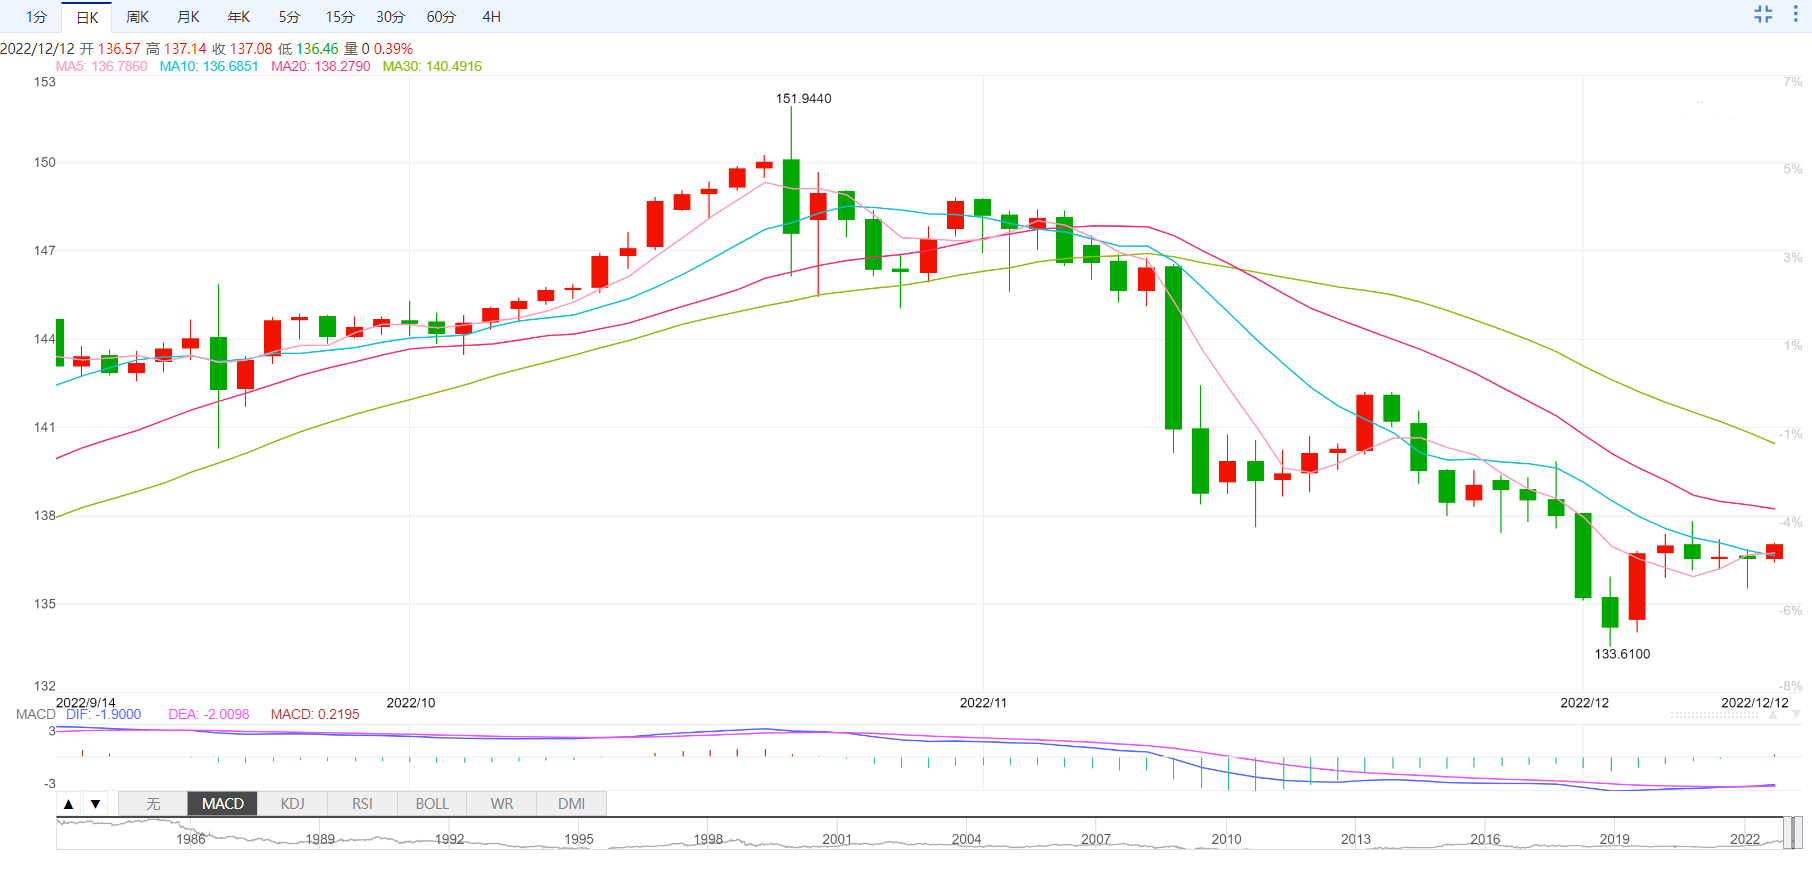Viewport: 1812px width, 875px height.
Task: Click 2016 on the overview timeline
Action: pyautogui.click(x=1485, y=840)
